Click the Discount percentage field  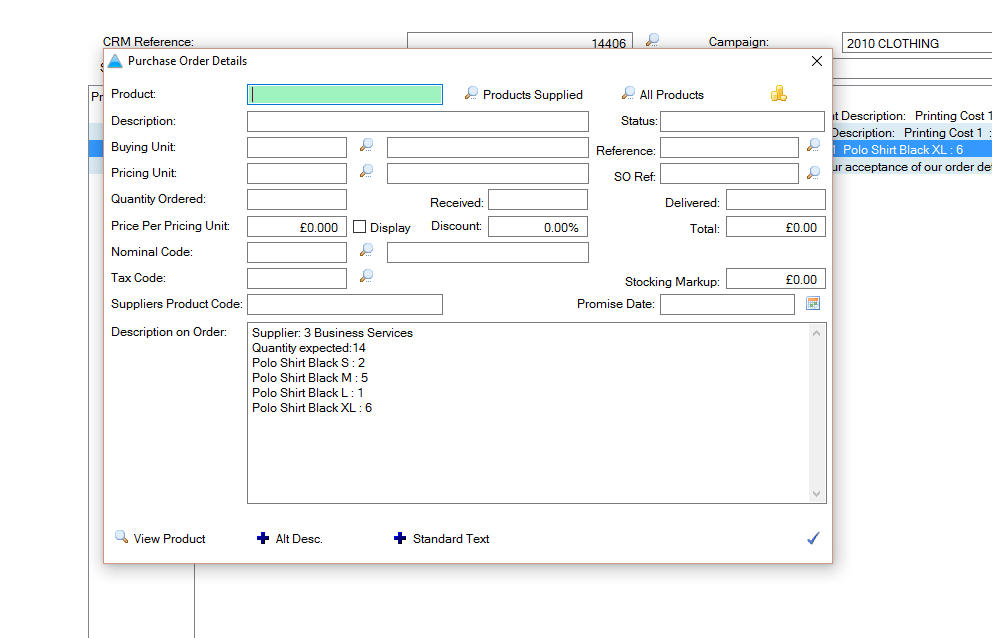click(x=538, y=227)
